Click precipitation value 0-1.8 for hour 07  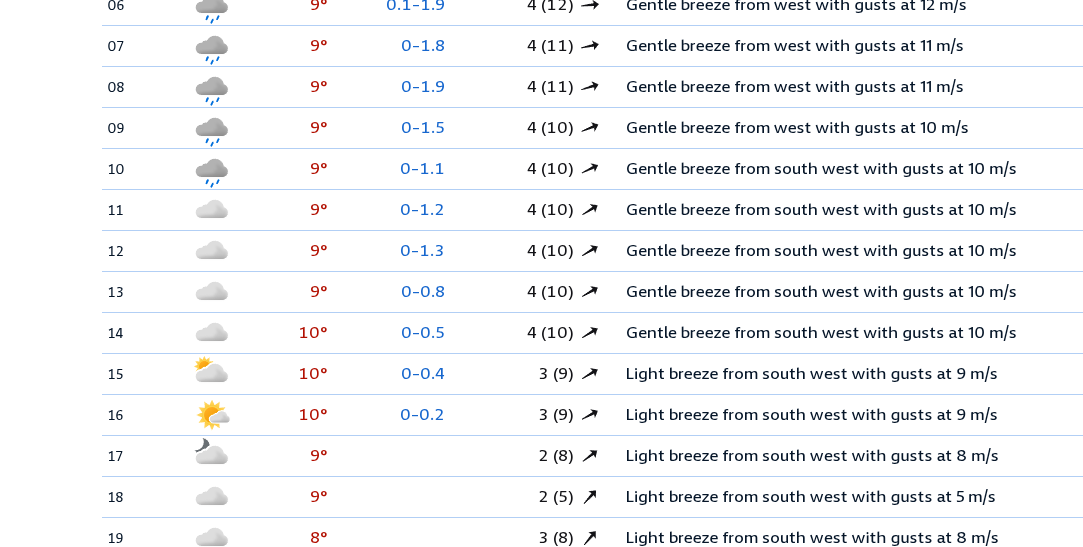423,46
